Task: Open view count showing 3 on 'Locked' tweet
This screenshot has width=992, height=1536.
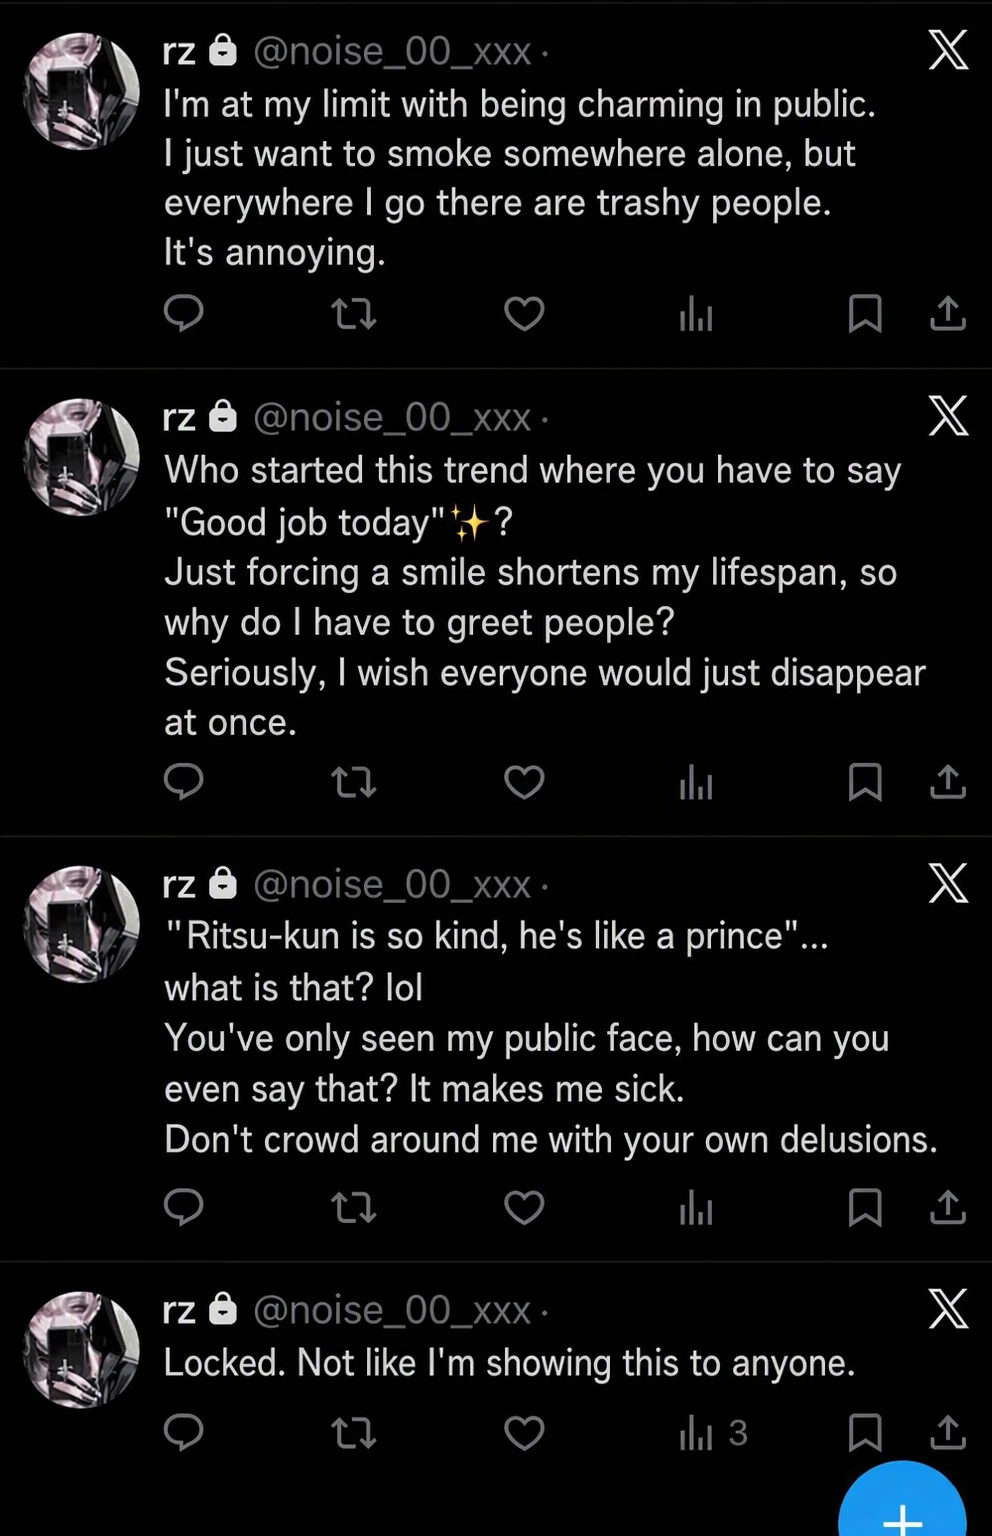Action: click(x=713, y=1433)
